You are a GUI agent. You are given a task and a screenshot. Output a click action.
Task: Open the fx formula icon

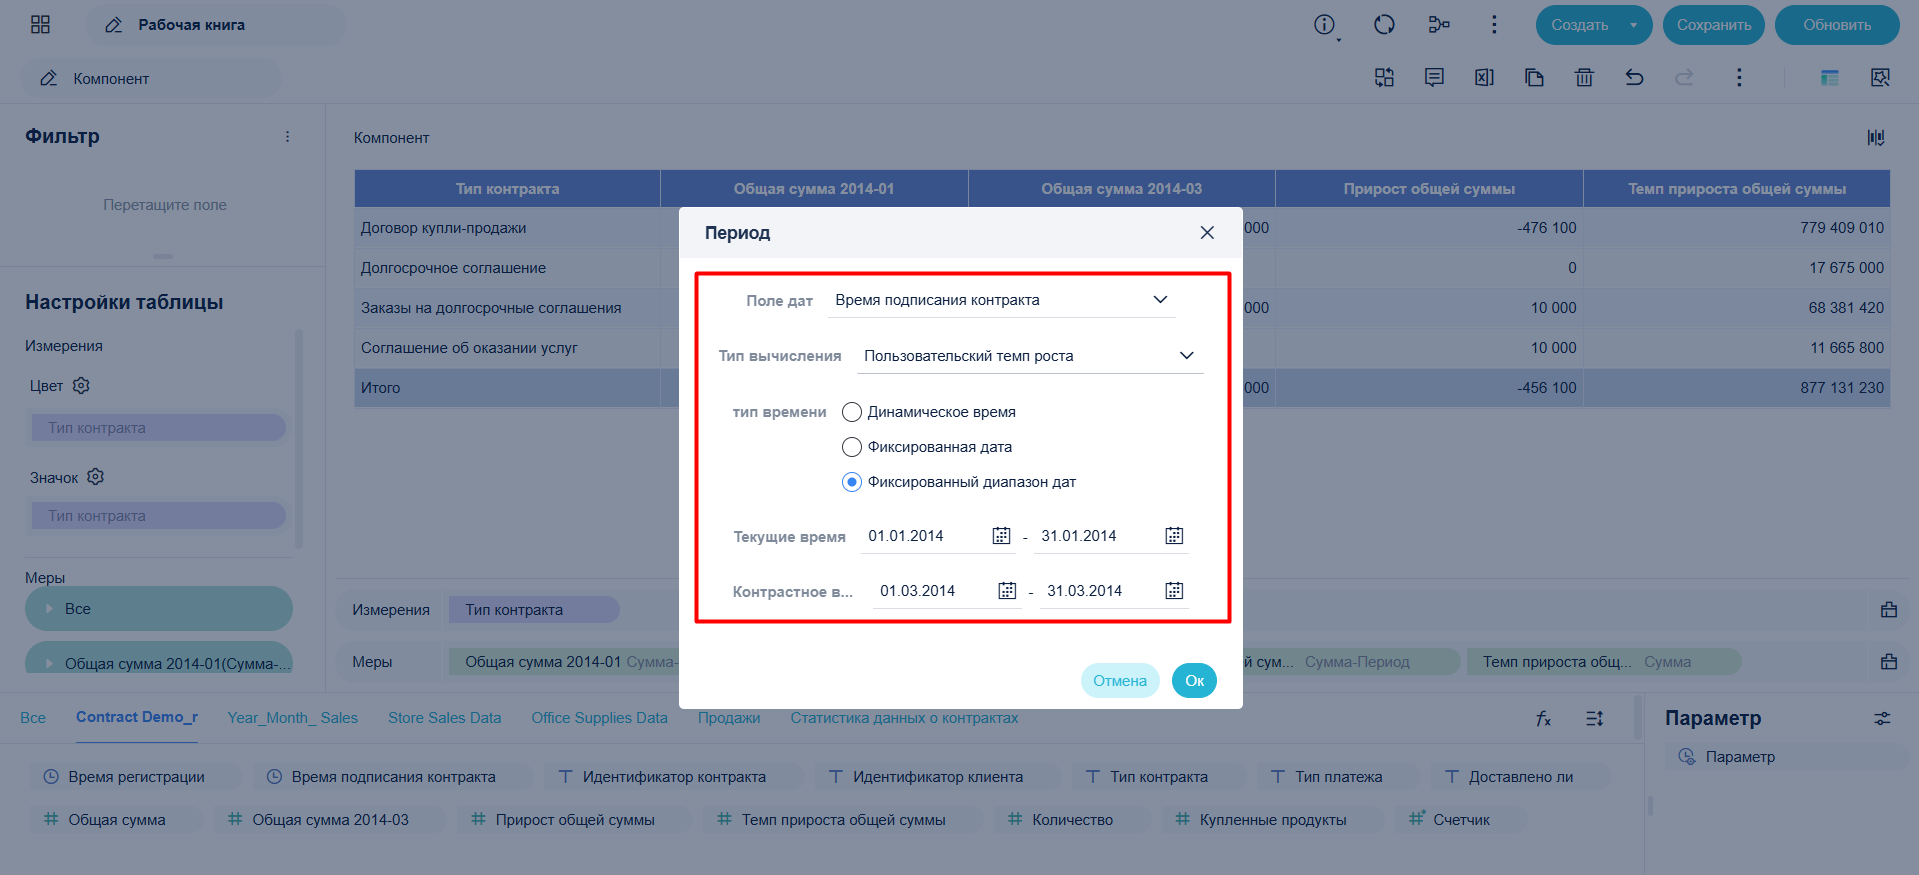[1543, 718]
